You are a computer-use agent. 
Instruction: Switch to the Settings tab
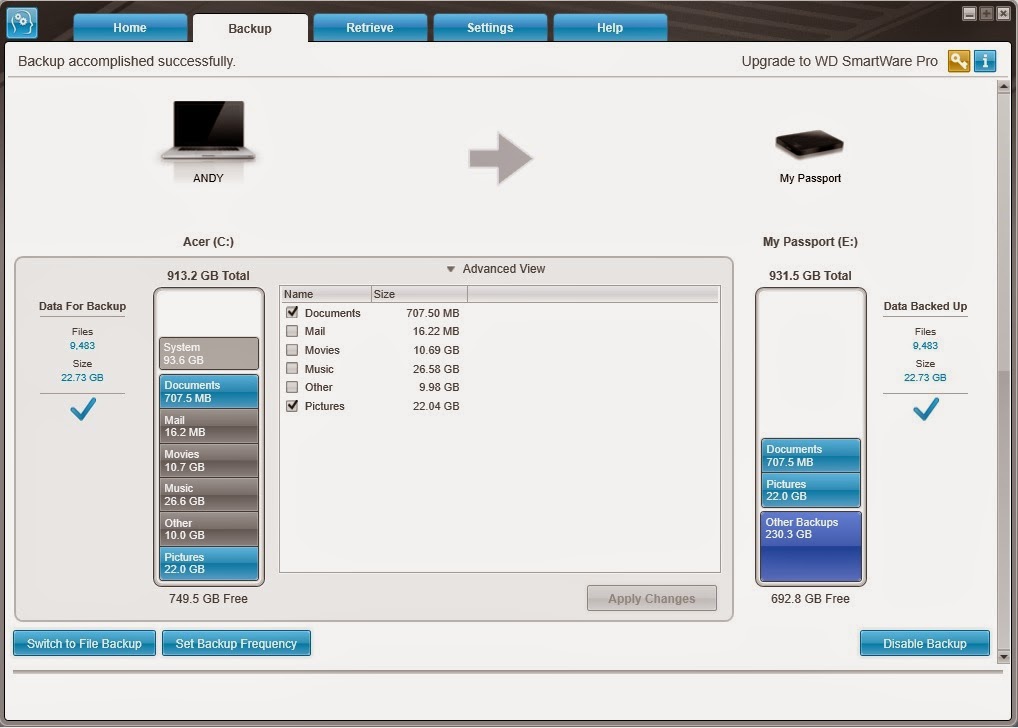[490, 27]
